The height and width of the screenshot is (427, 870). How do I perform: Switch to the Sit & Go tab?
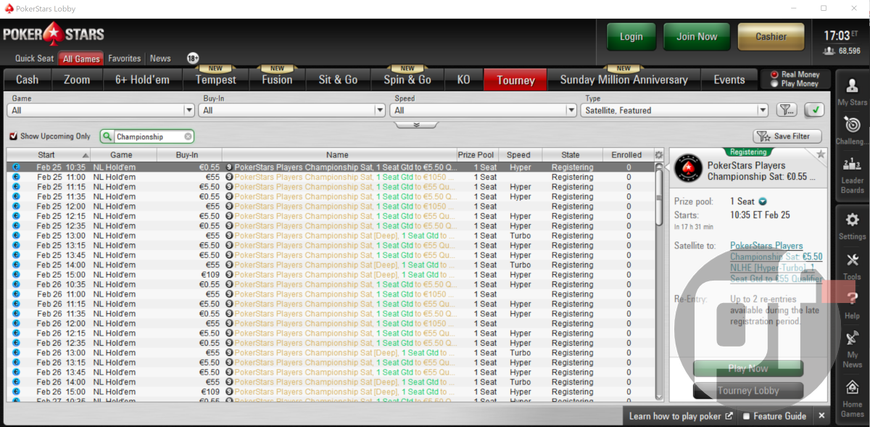click(338, 80)
